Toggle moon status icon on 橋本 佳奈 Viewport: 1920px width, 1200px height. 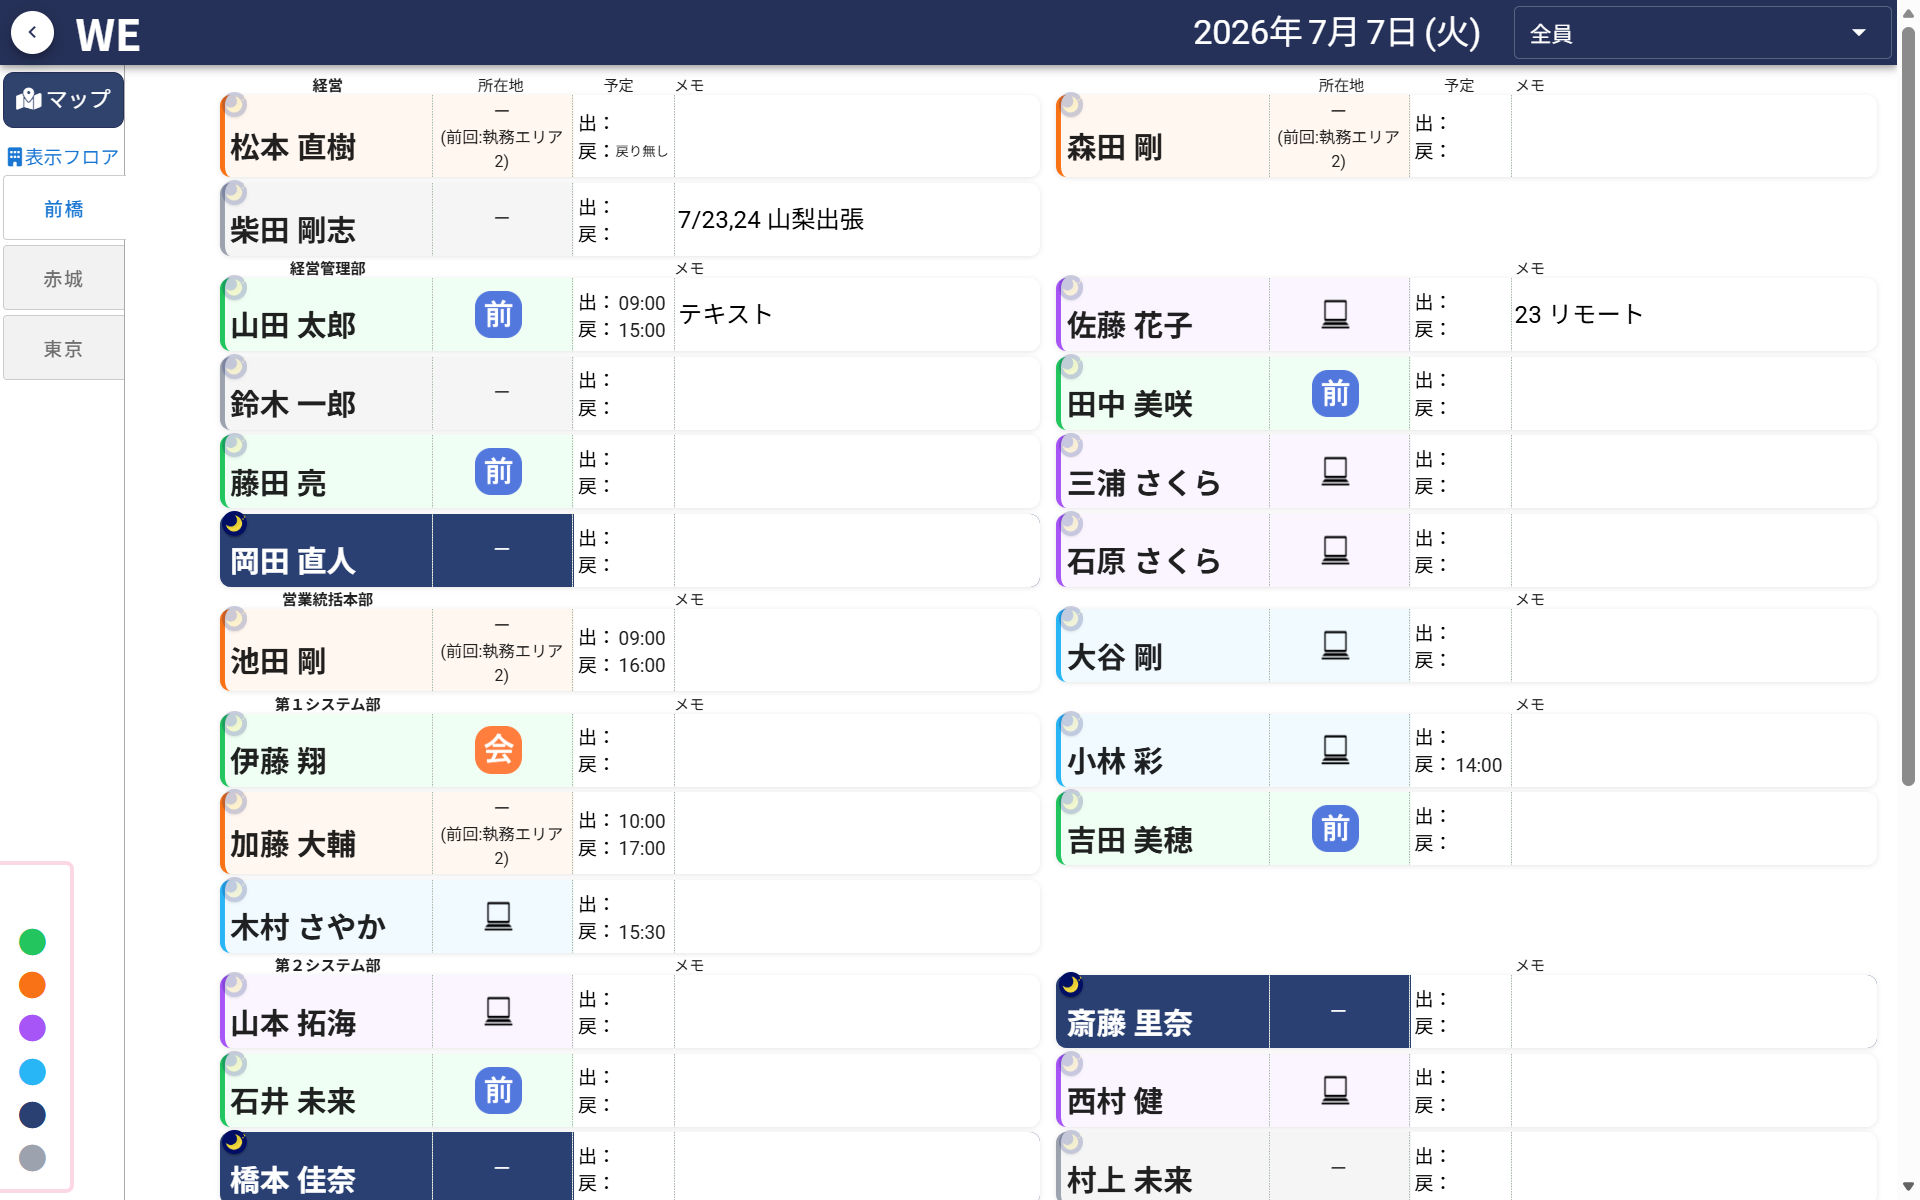[234, 1141]
